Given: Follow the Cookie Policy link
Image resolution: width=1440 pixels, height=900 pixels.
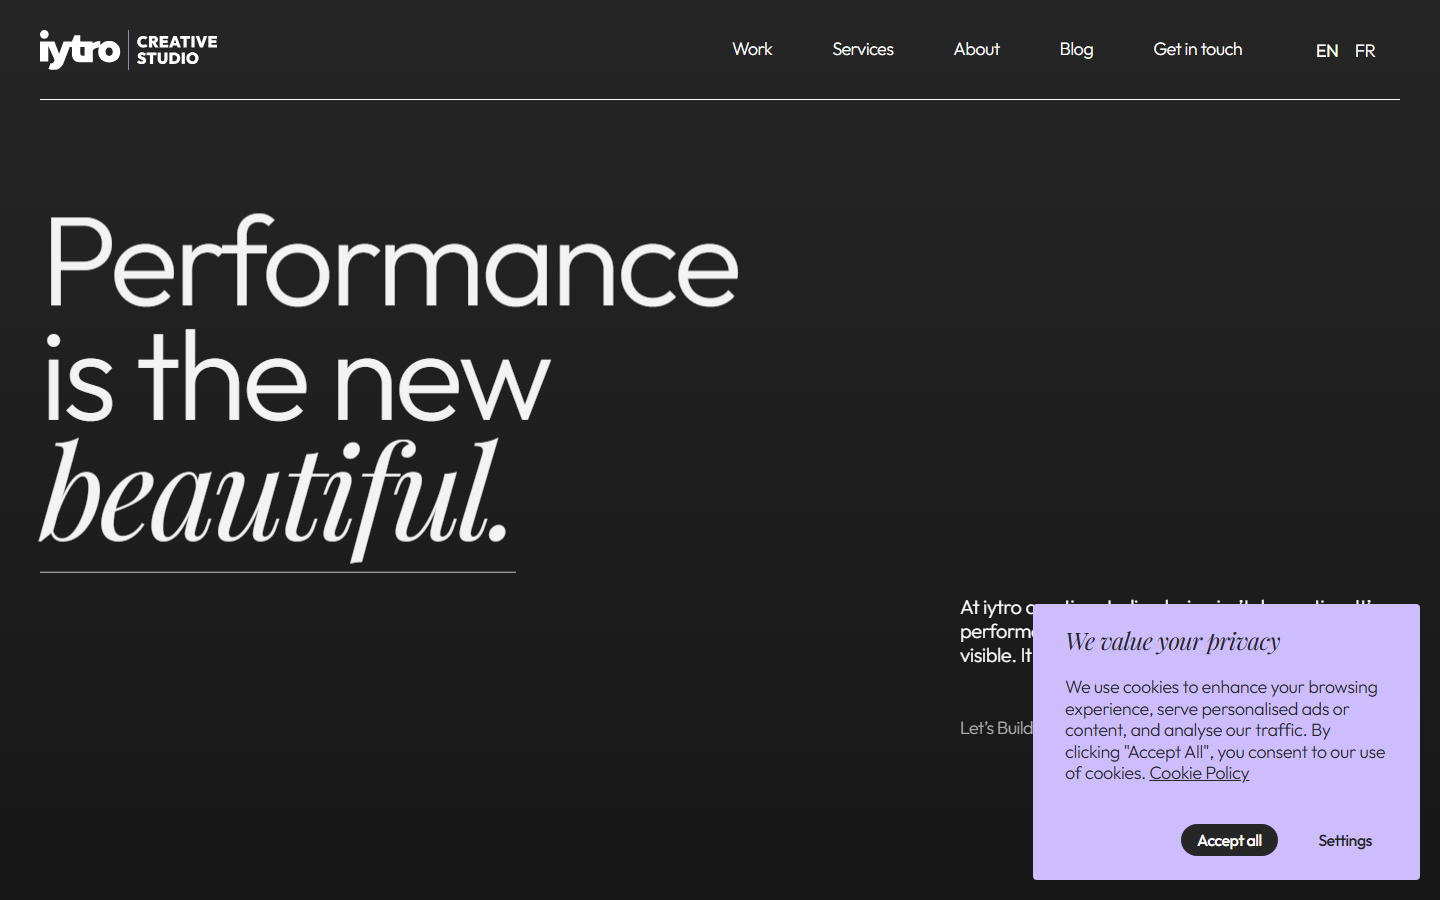Looking at the screenshot, I should (1199, 773).
